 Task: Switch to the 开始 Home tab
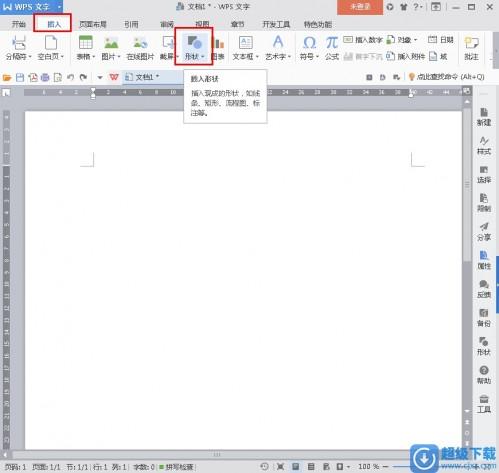(19, 24)
